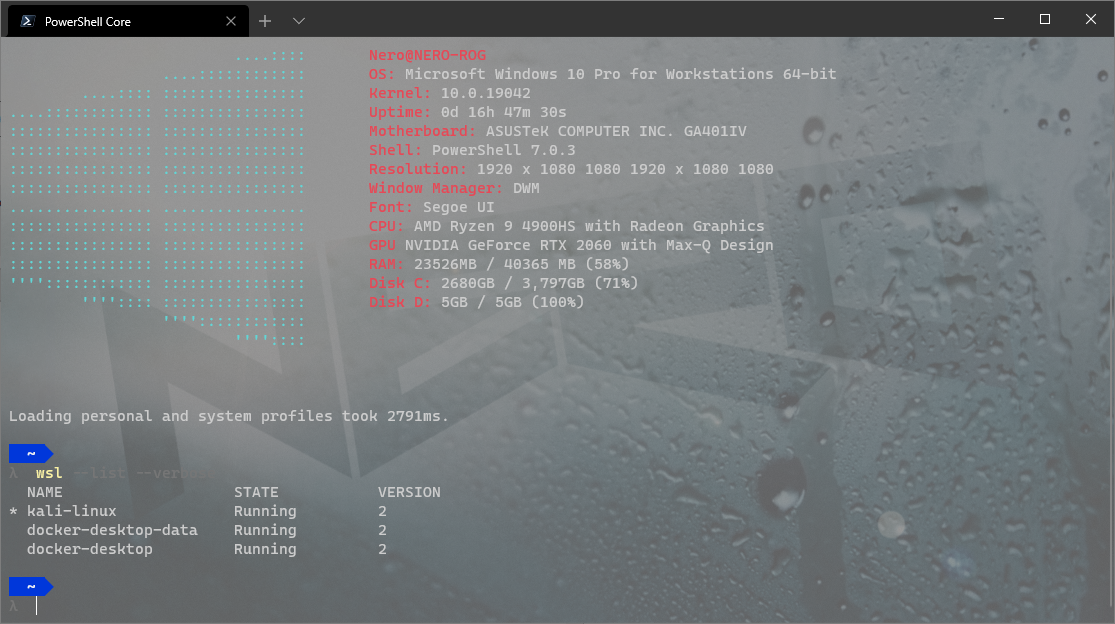The height and width of the screenshot is (624, 1115).
Task: Click the Motherboard text ASUSTeK COMPUTER INC.
Action: [580, 131]
